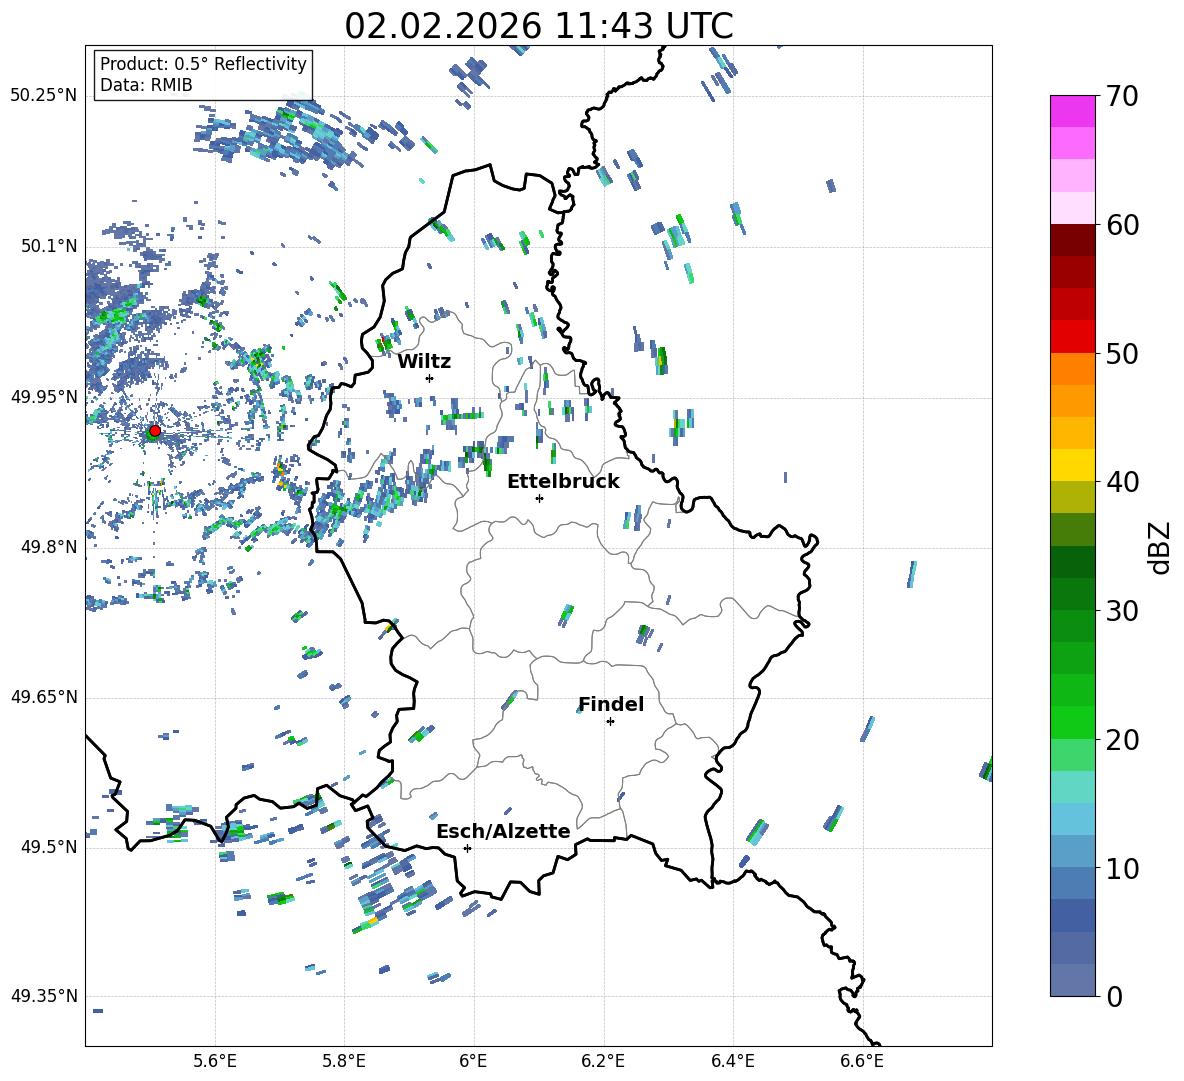Click the 60 value on colorbar
Image resolution: width=1184 pixels, height=1081 pixels.
(x=1122, y=225)
